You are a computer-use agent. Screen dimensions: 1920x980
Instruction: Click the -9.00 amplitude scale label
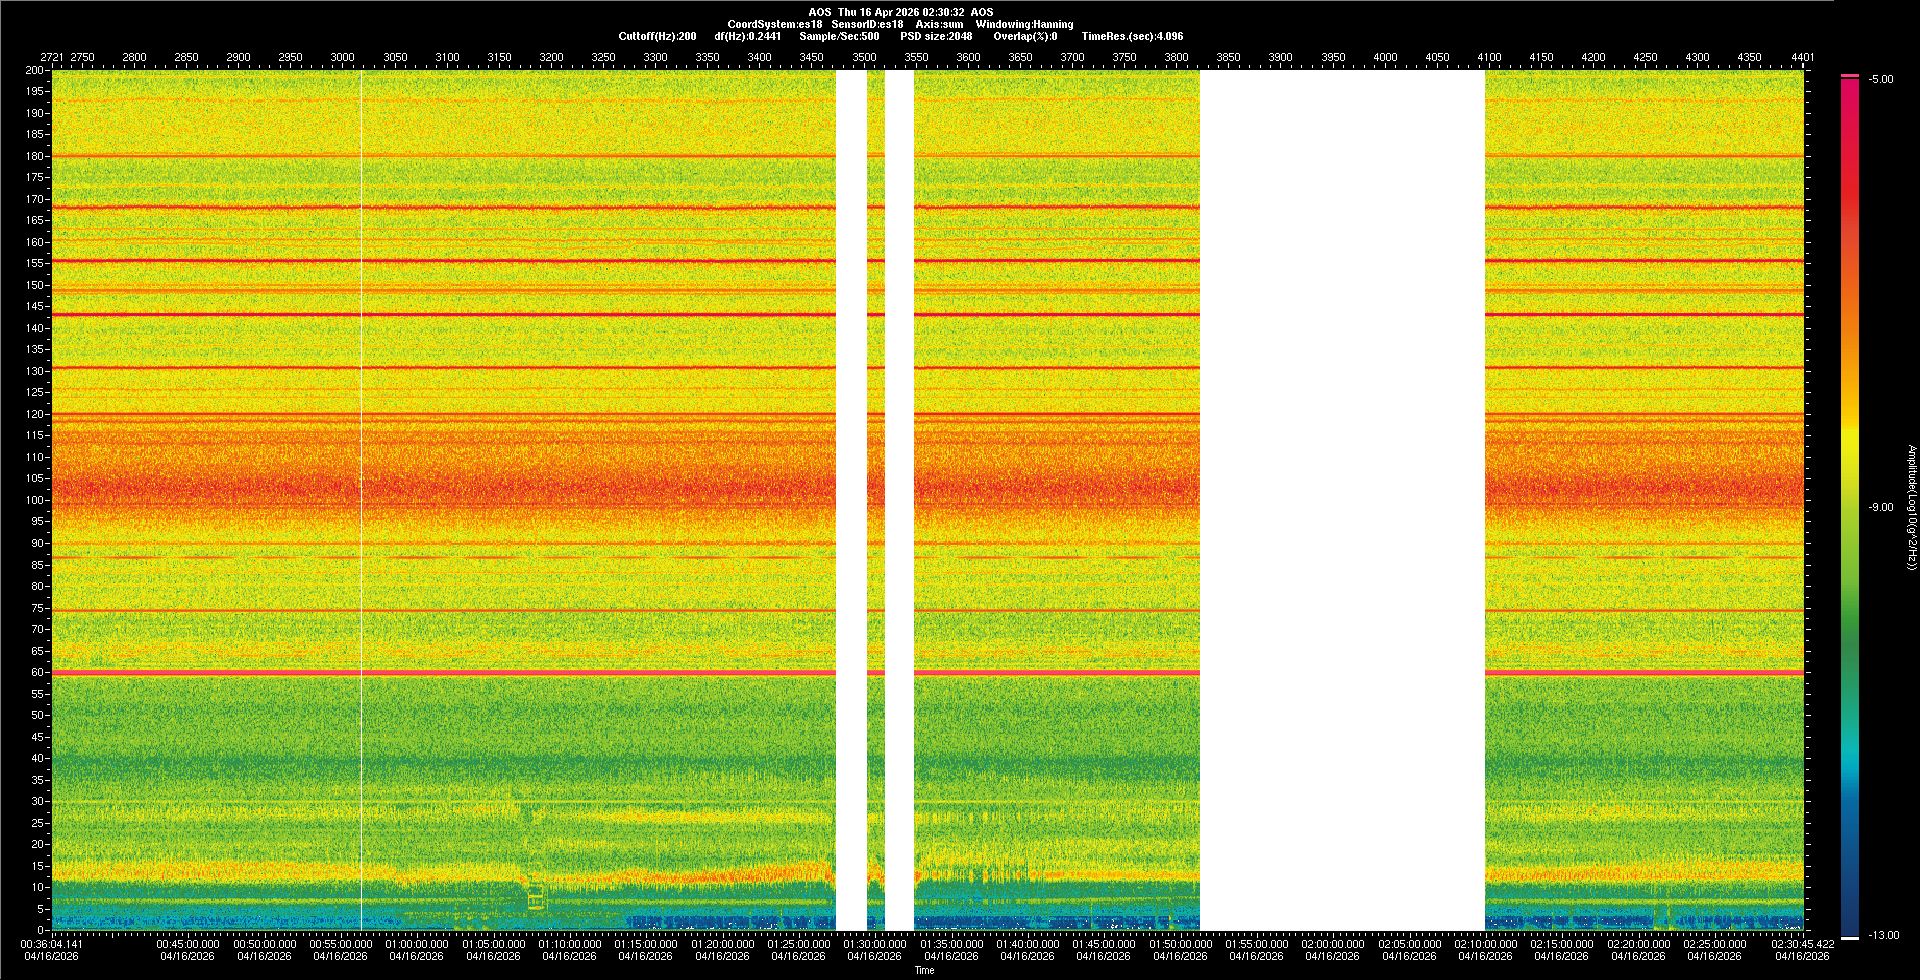[x=1881, y=508]
